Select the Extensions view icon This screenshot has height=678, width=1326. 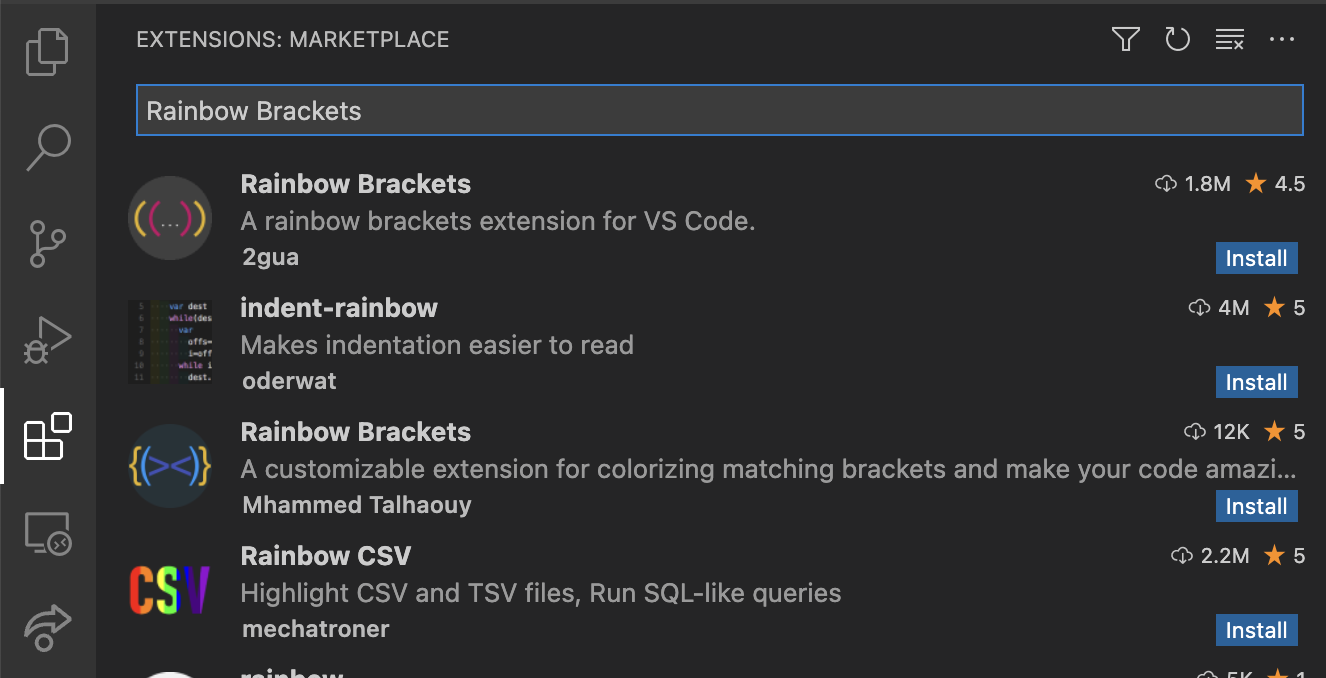coord(47,436)
